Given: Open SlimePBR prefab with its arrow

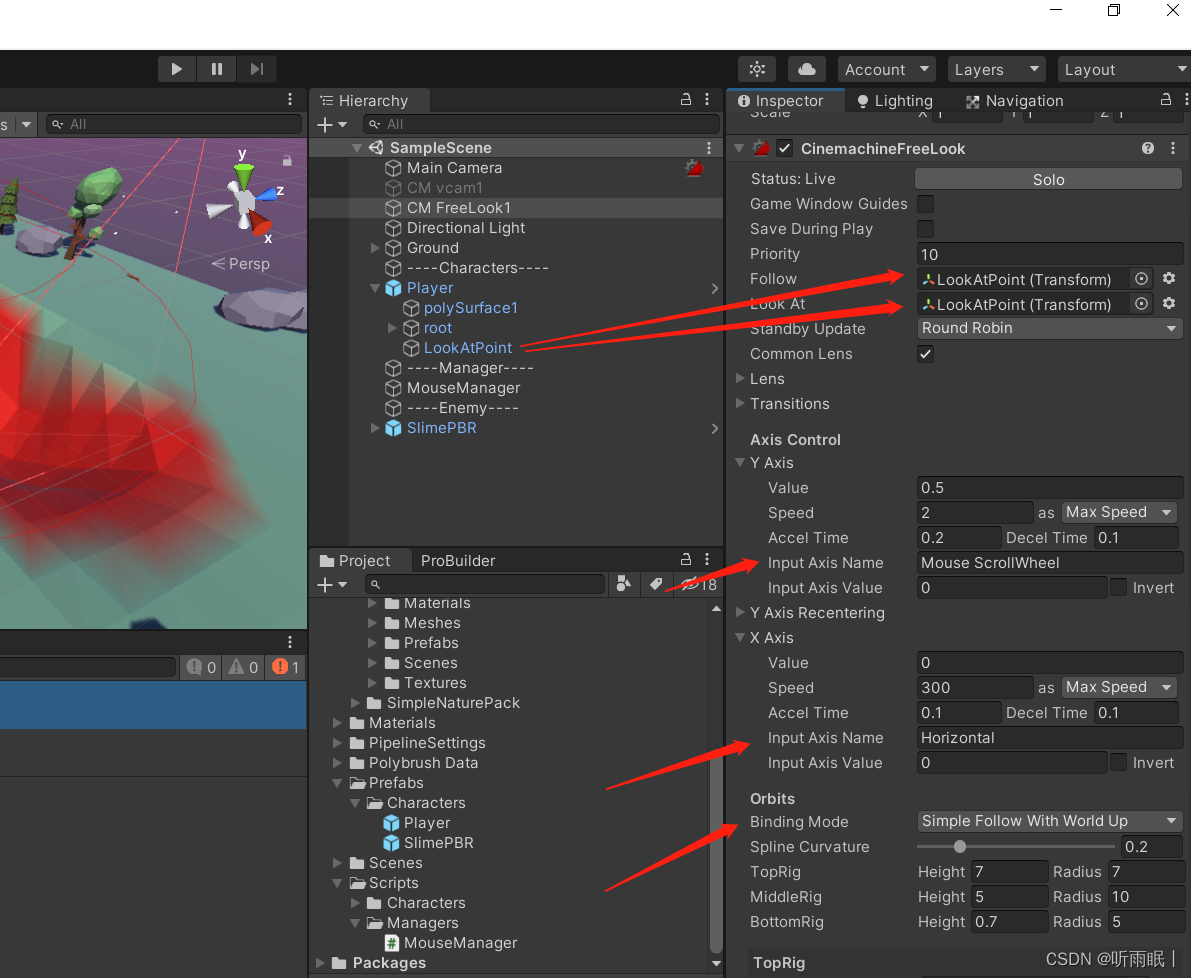Looking at the screenshot, I should [x=714, y=428].
